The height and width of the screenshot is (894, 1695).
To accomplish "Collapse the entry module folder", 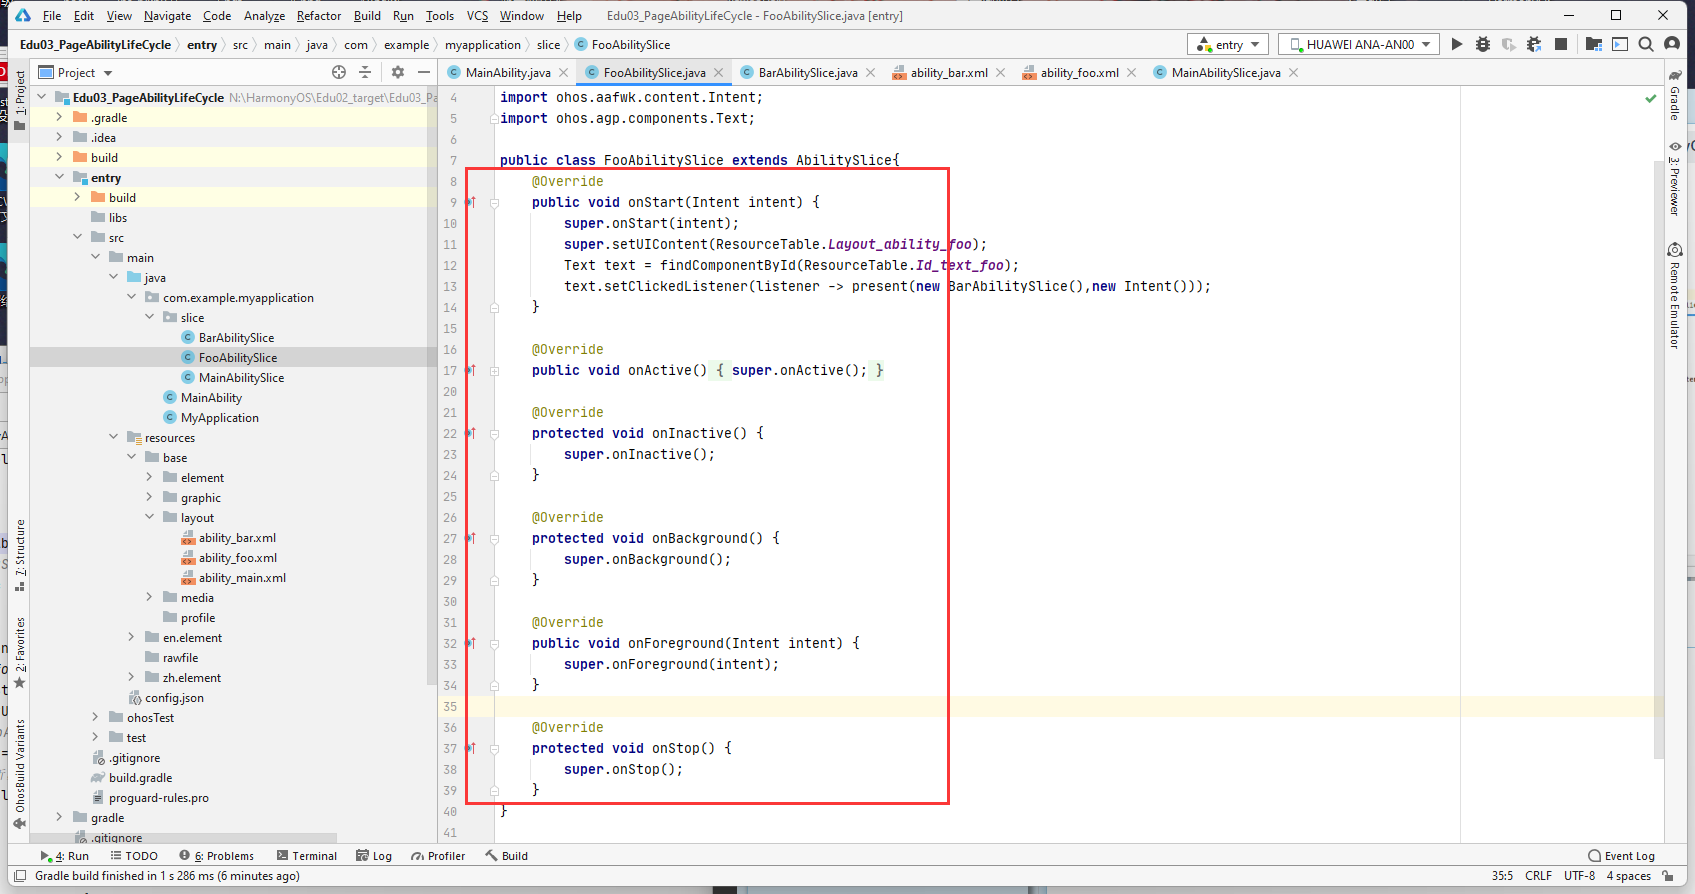I will pyautogui.click(x=59, y=177).
